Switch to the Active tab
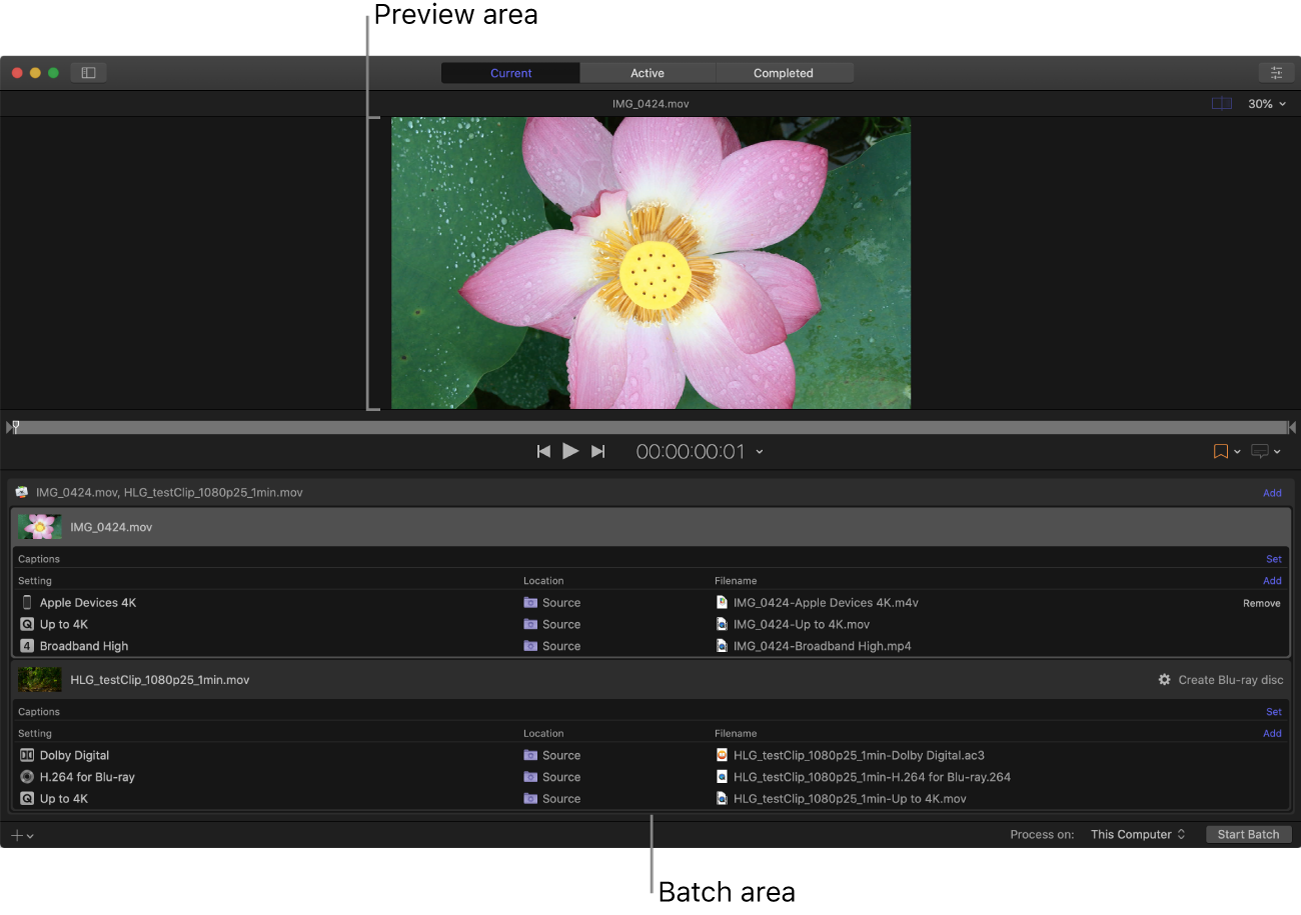The width and height of the screenshot is (1301, 915). tap(647, 72)
